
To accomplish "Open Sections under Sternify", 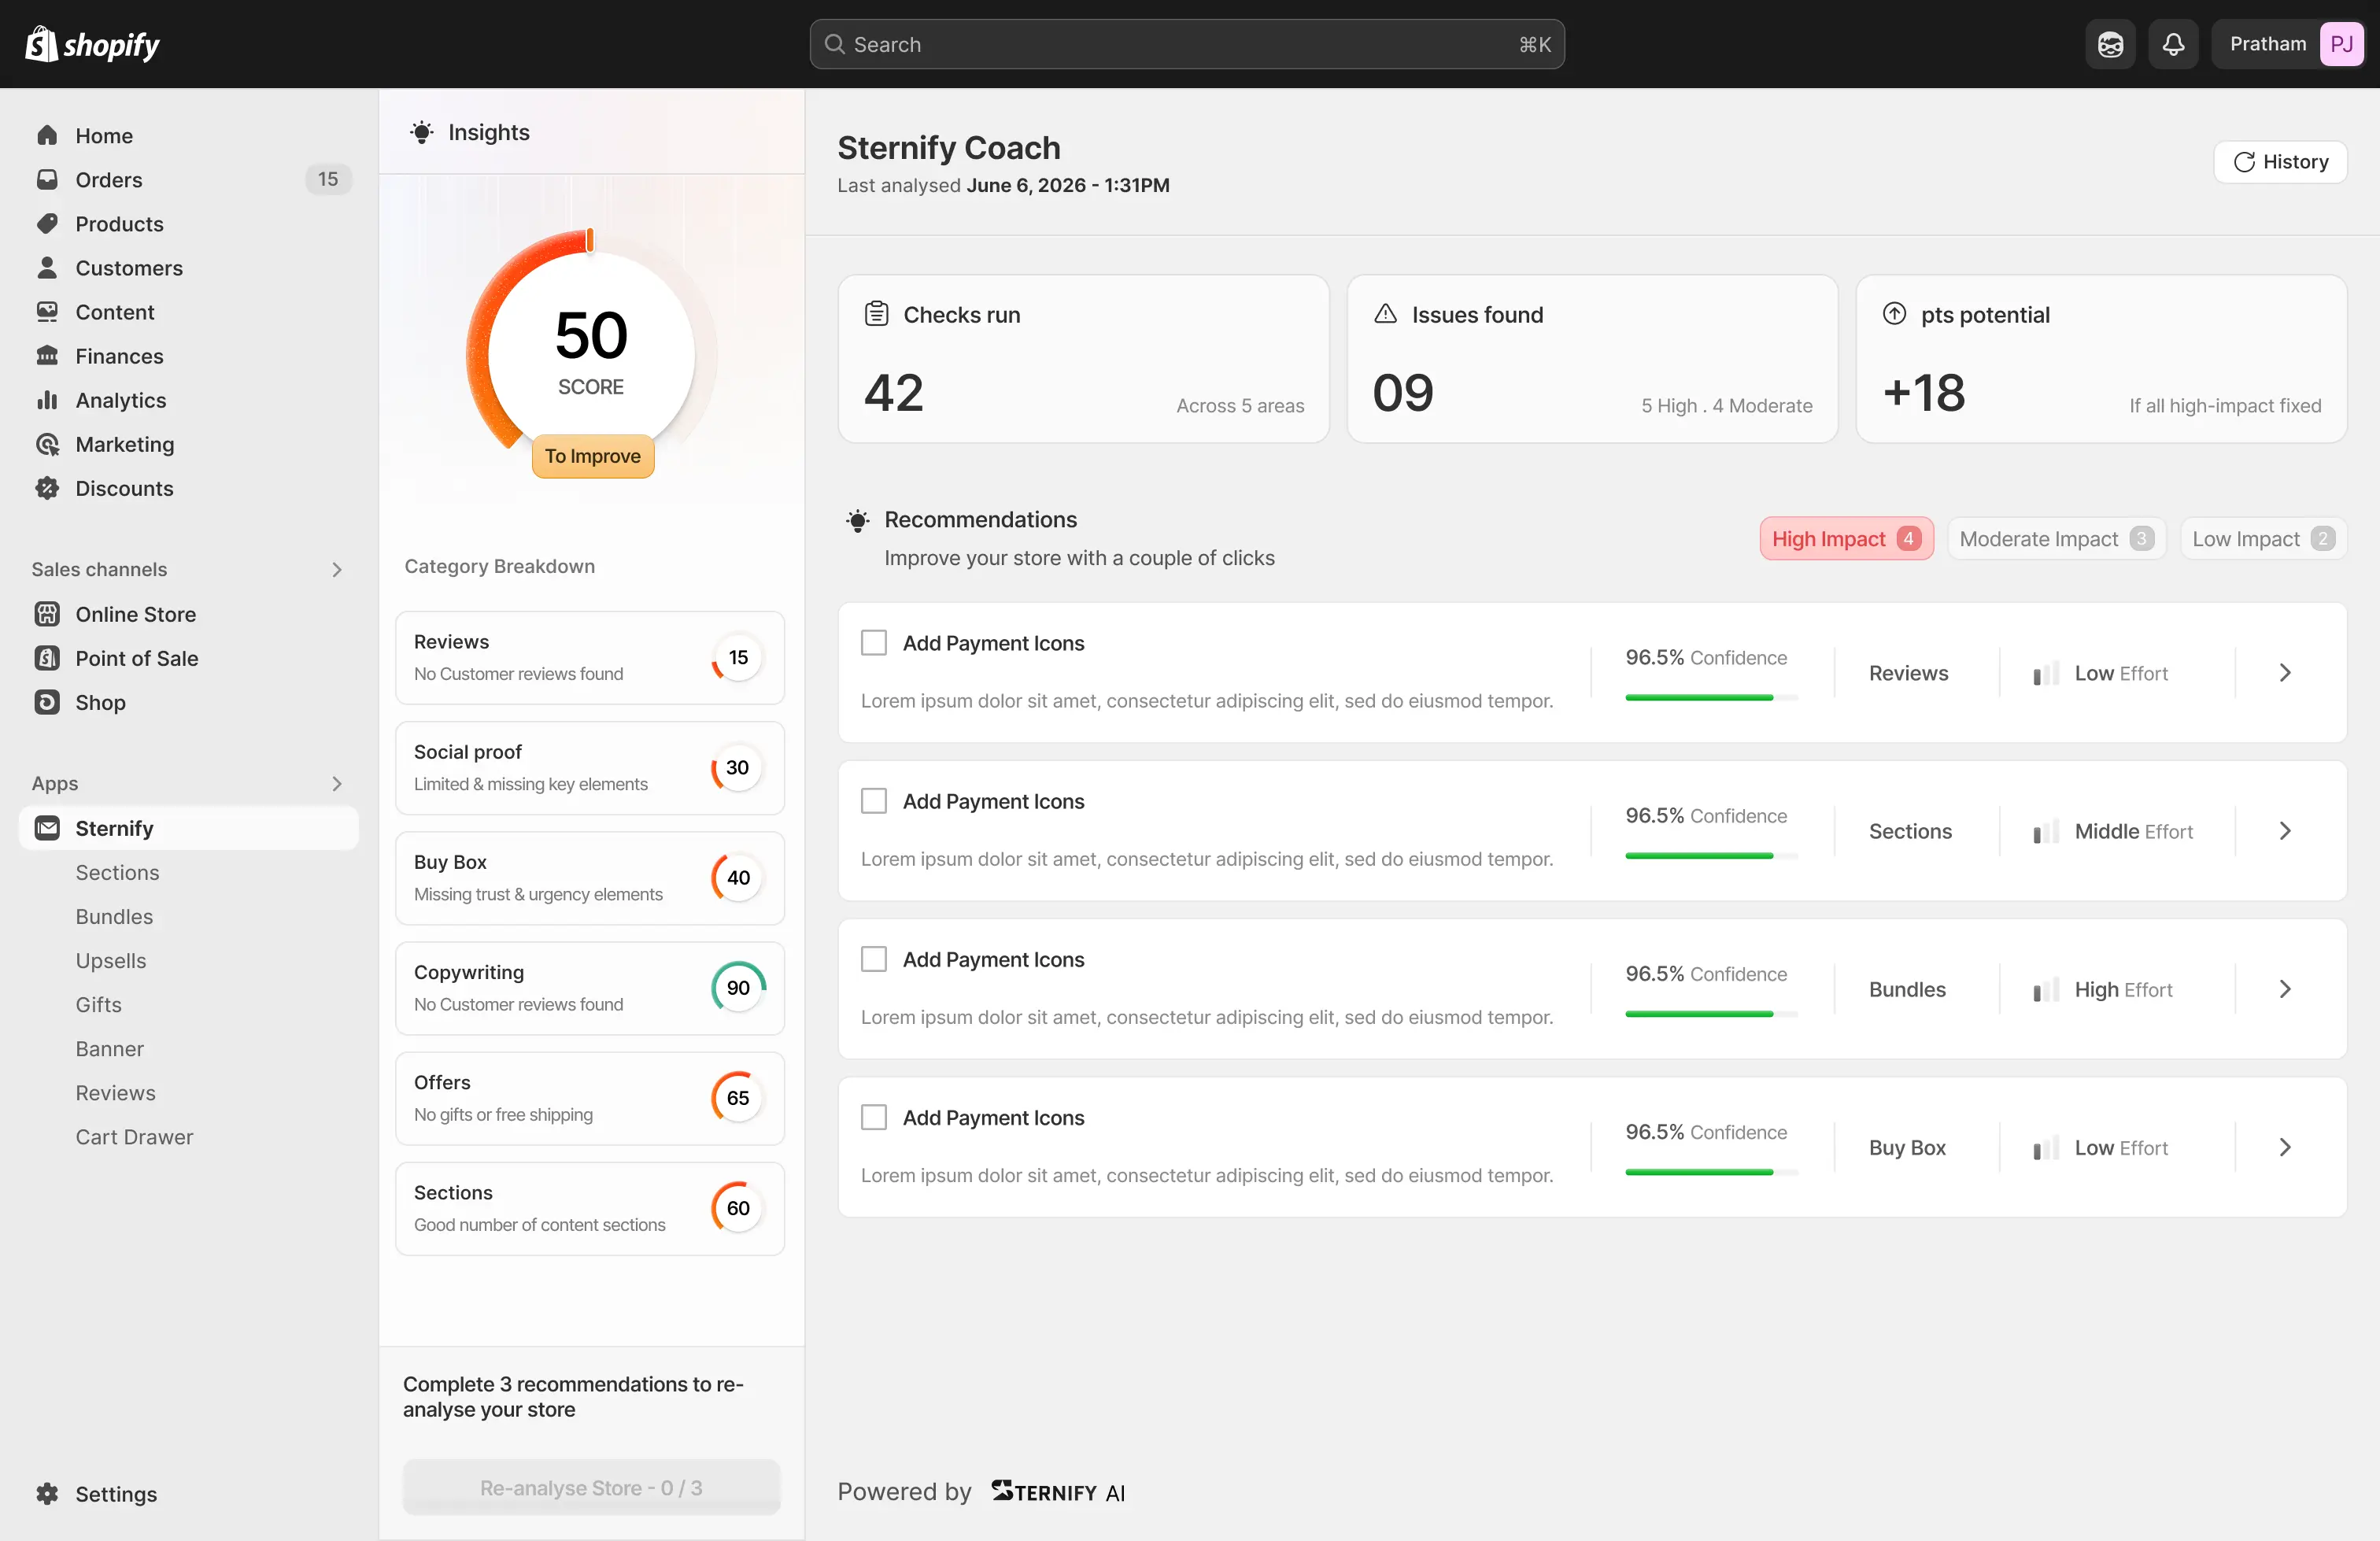I will pyautogui.click(x=117, y=872).
